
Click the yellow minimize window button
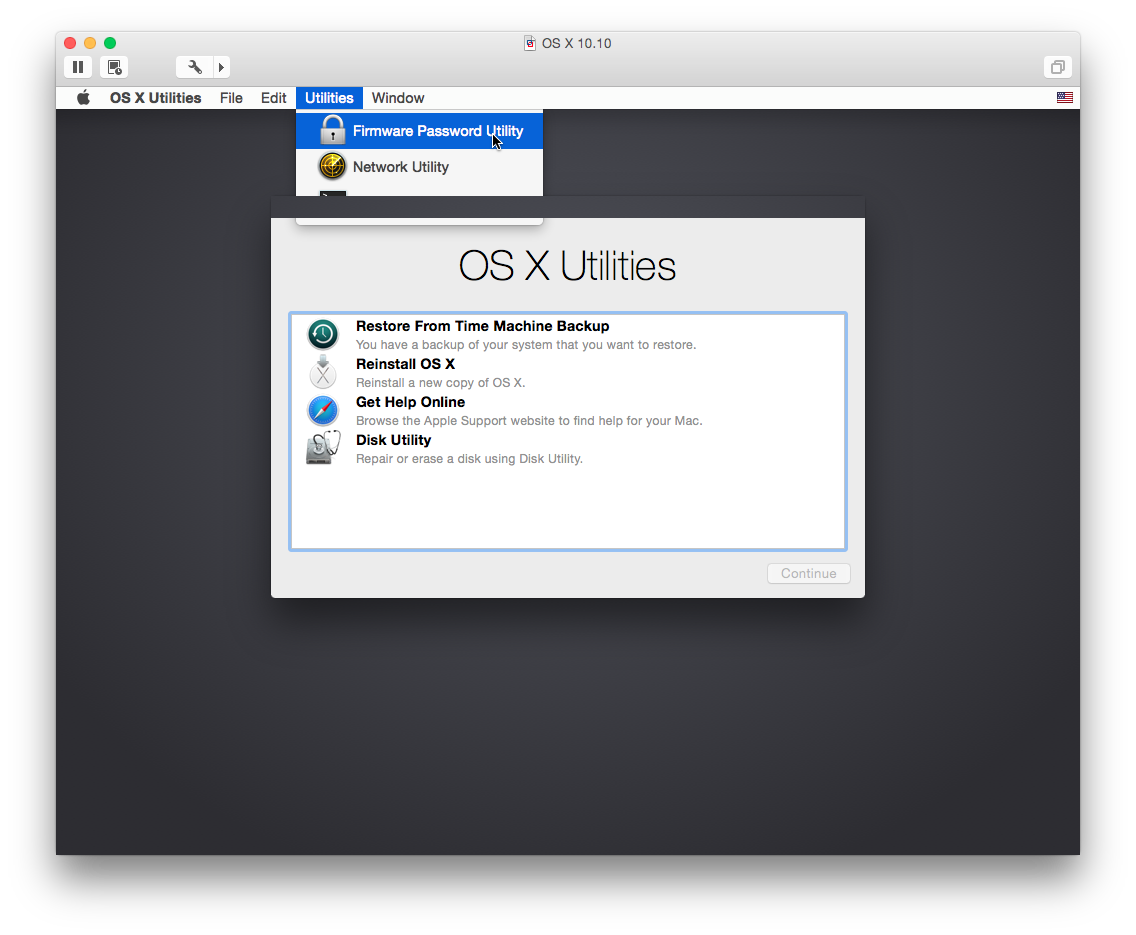coord(90,43)
